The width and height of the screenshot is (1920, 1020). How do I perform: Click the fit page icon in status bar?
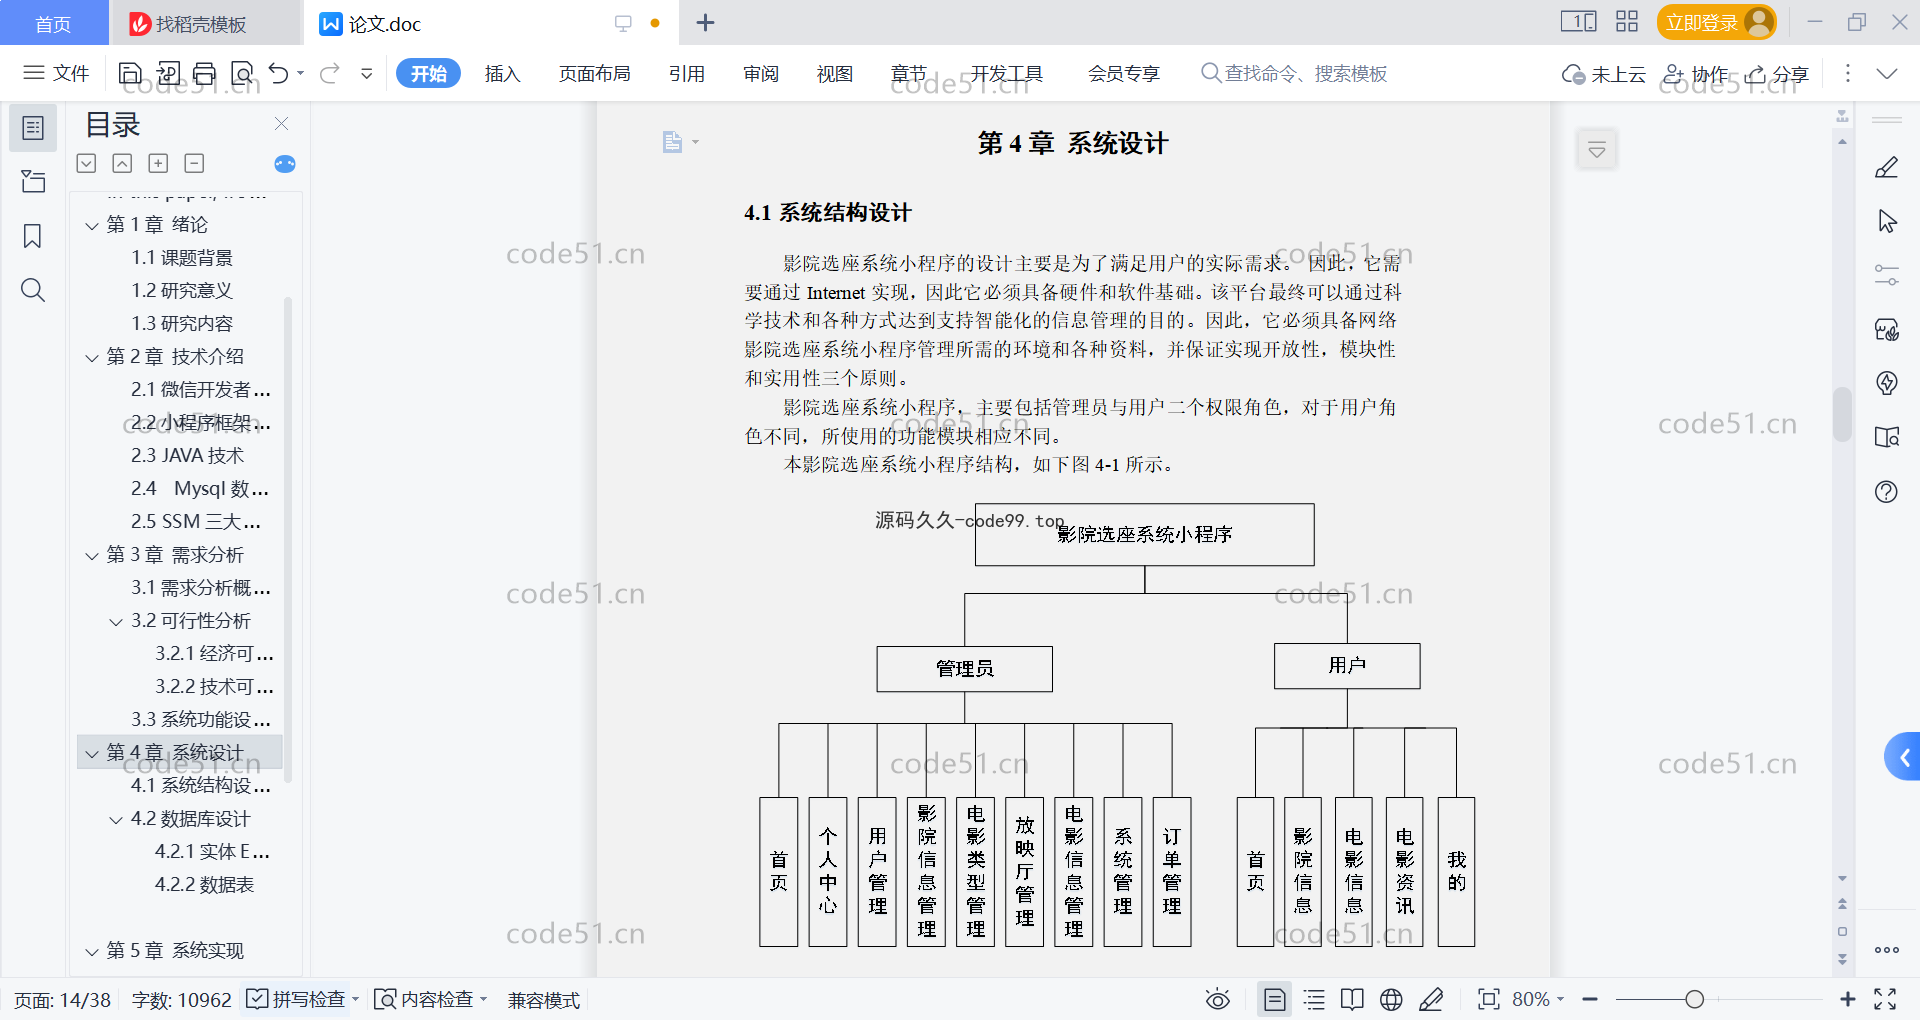coord(1488,999)
